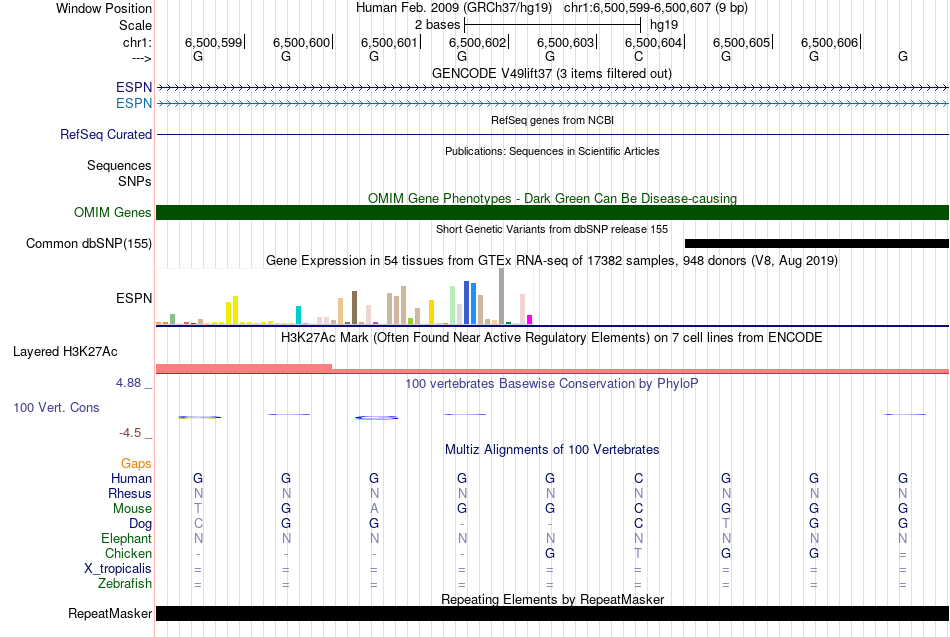Viewport: 950px width, 637px height.
Task: Click the "Rhesus" alignment row label
Action: [130, 493]
